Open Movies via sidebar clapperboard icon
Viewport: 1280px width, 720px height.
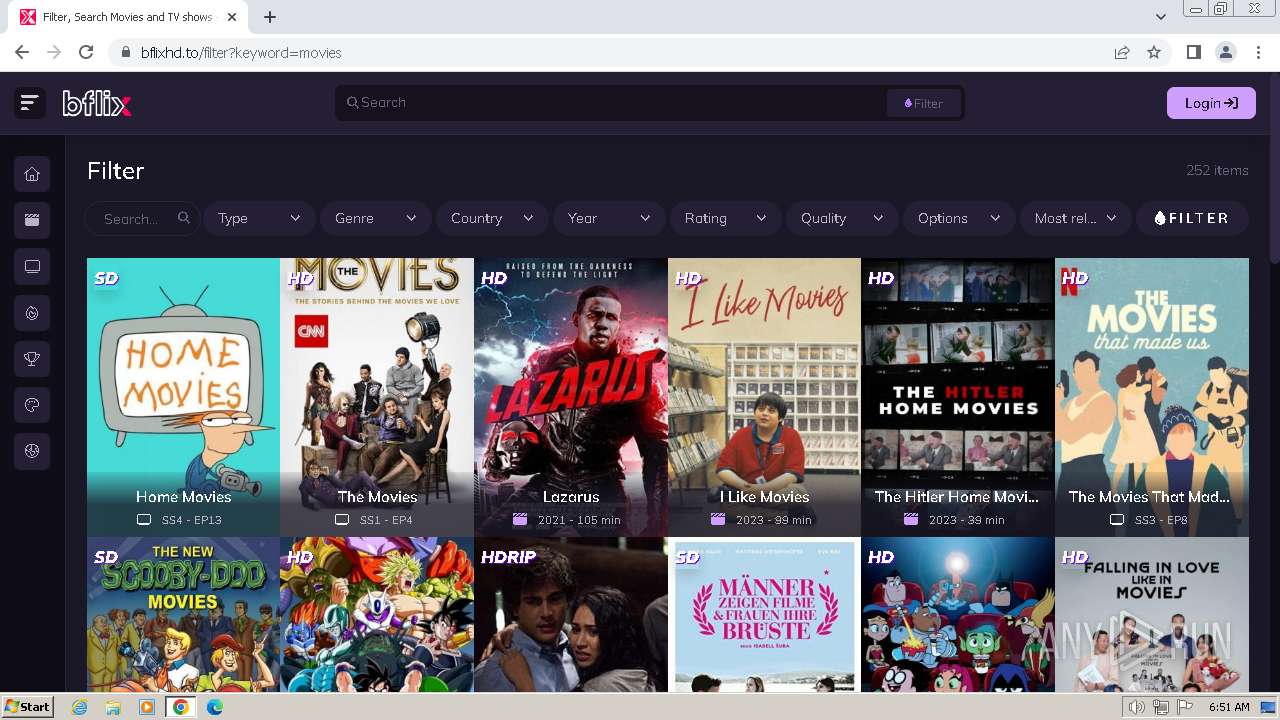(x=32, y=220)
